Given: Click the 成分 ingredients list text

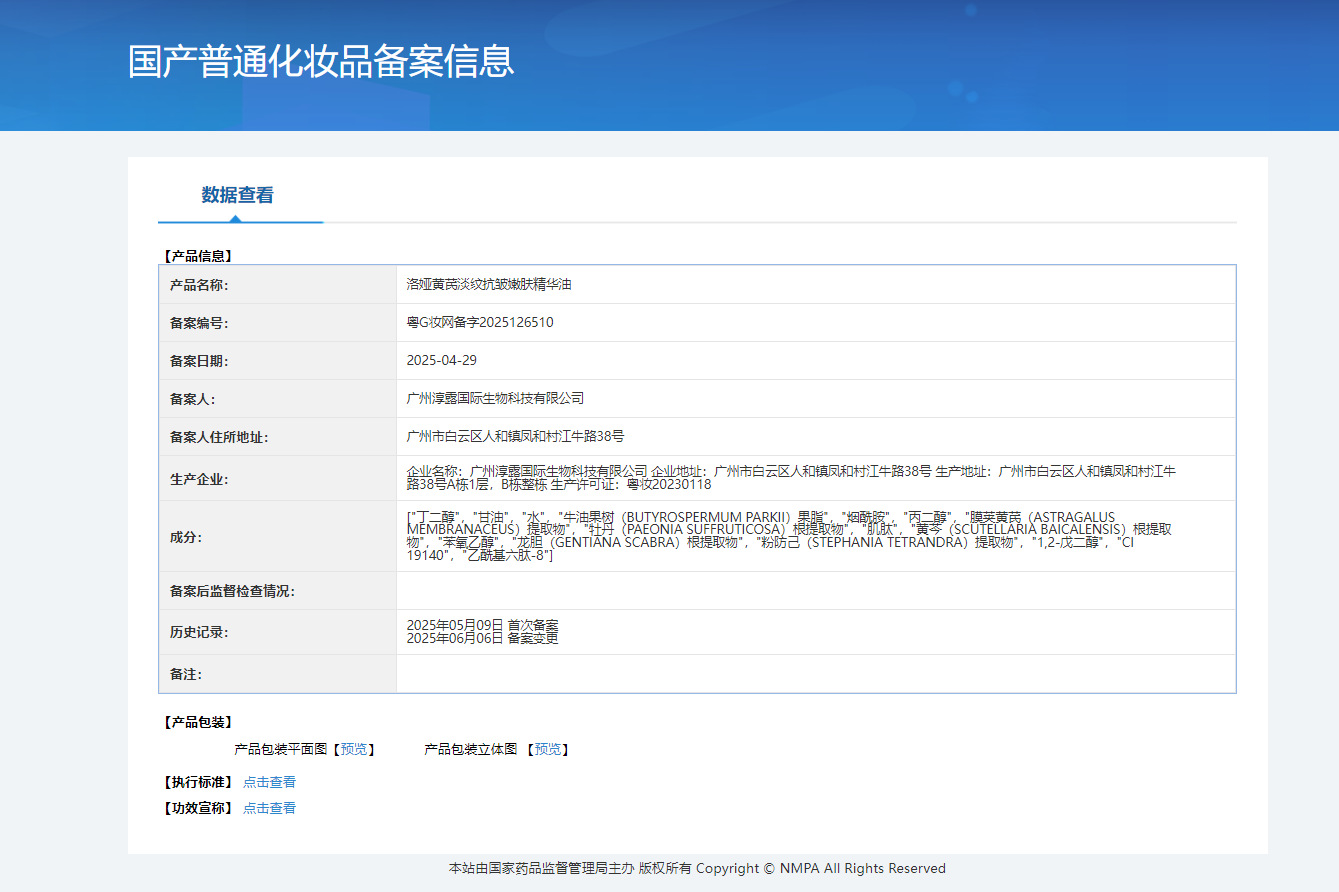Looking at the screenshot, I should click(x=788, y=536).
